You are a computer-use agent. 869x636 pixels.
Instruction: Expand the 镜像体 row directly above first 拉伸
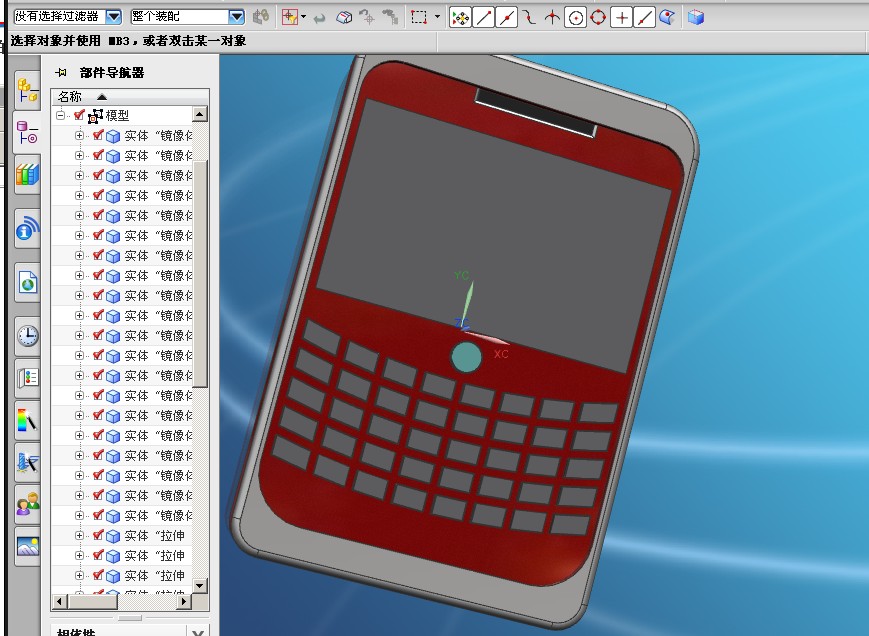pyautogui.click(x=79, y=515)
